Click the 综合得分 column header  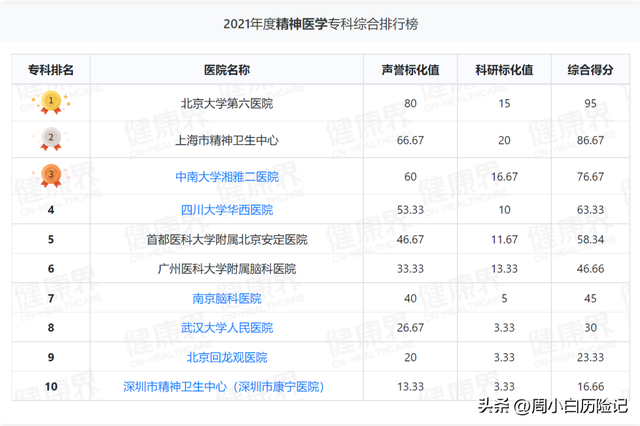590,70
